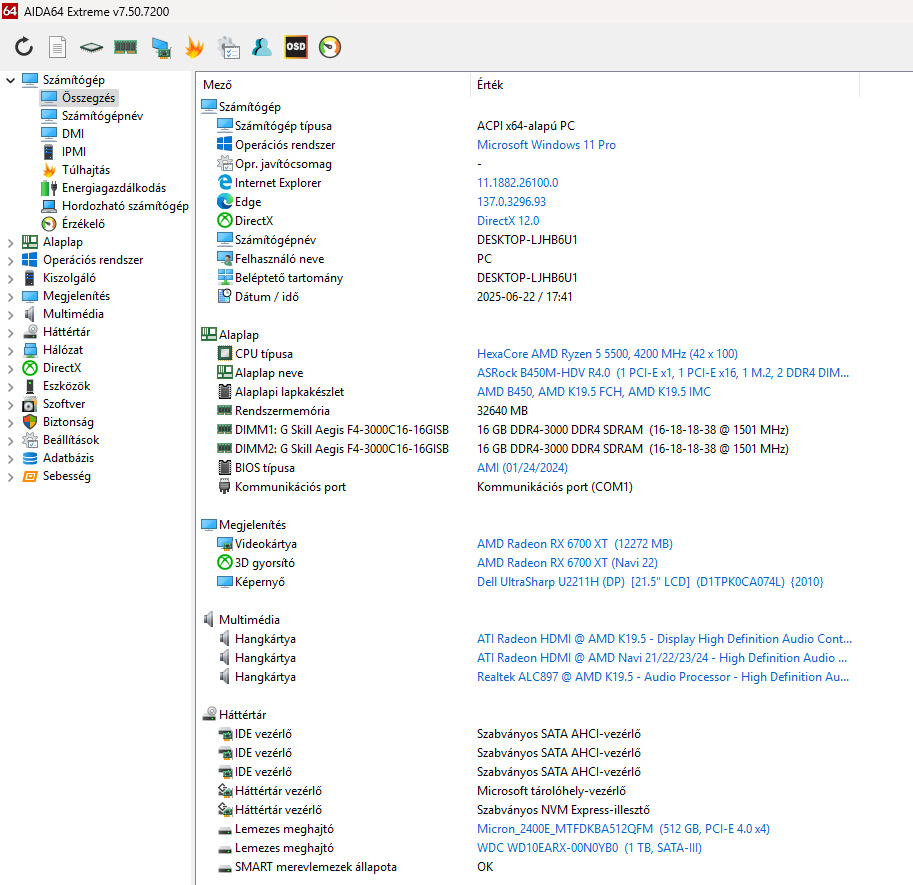Open the DMI tree item
The image size is (913, 885).
pos(73,134)
